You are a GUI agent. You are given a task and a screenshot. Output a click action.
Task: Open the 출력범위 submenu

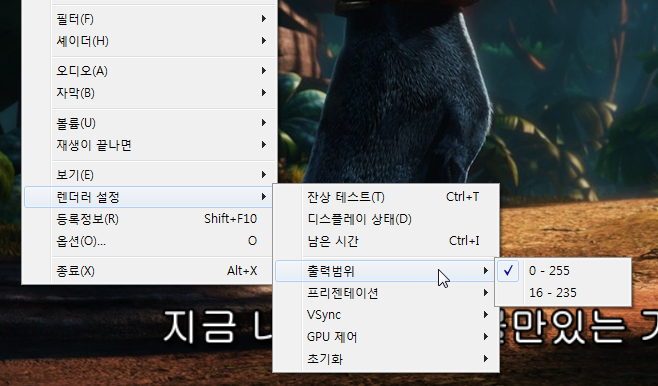(x=386, y=271)
